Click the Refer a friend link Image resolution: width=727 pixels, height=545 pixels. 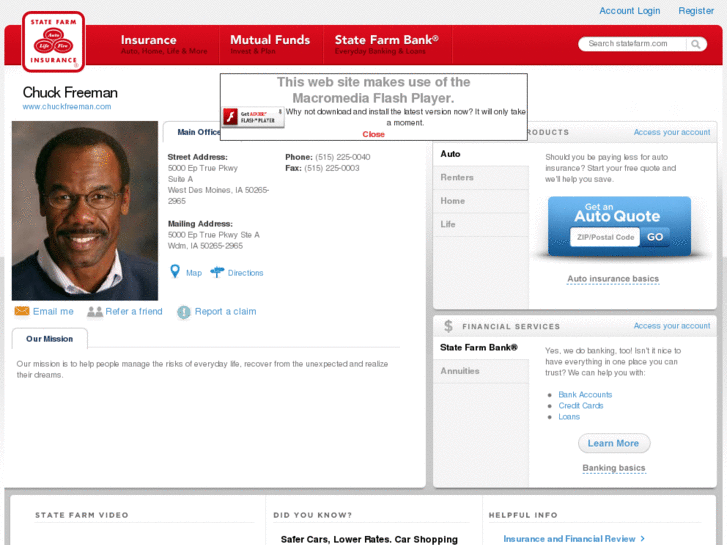(x=134, y=311)
